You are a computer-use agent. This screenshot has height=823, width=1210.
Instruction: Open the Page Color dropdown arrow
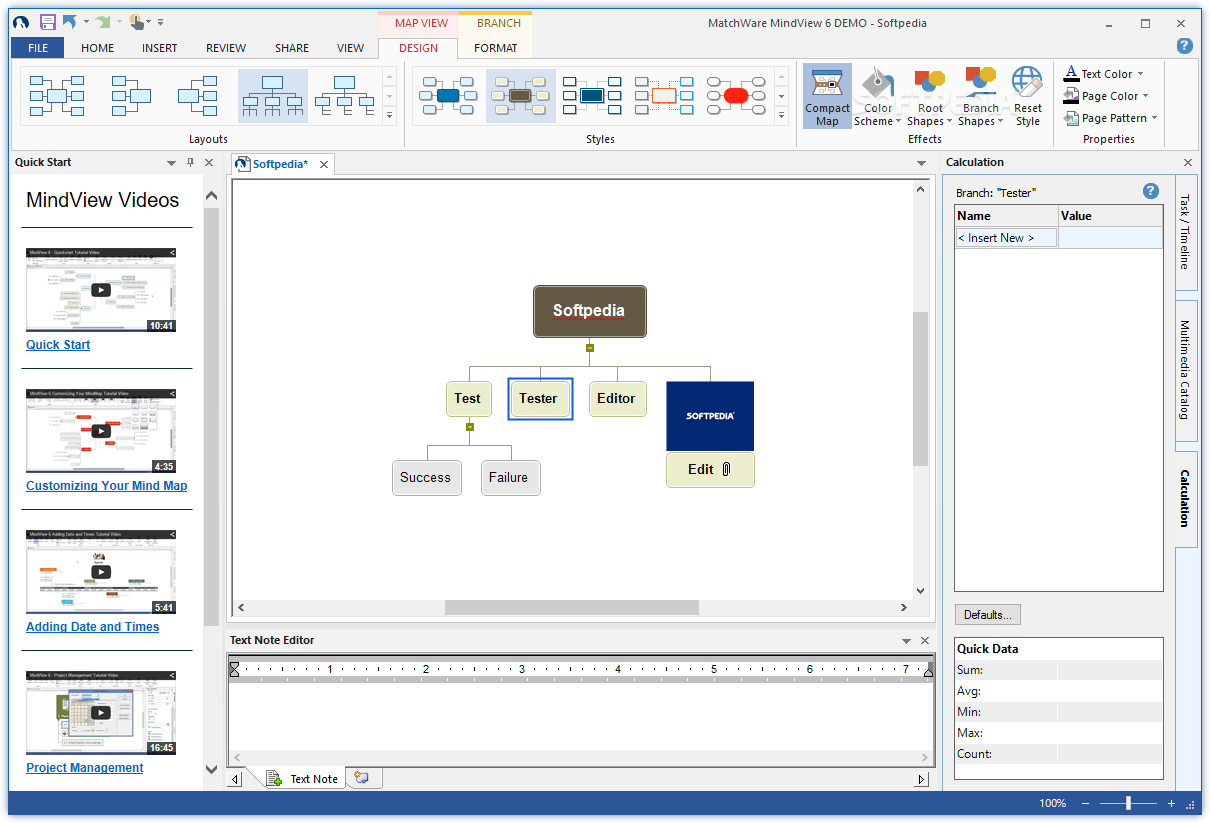tap(1145, 96)
